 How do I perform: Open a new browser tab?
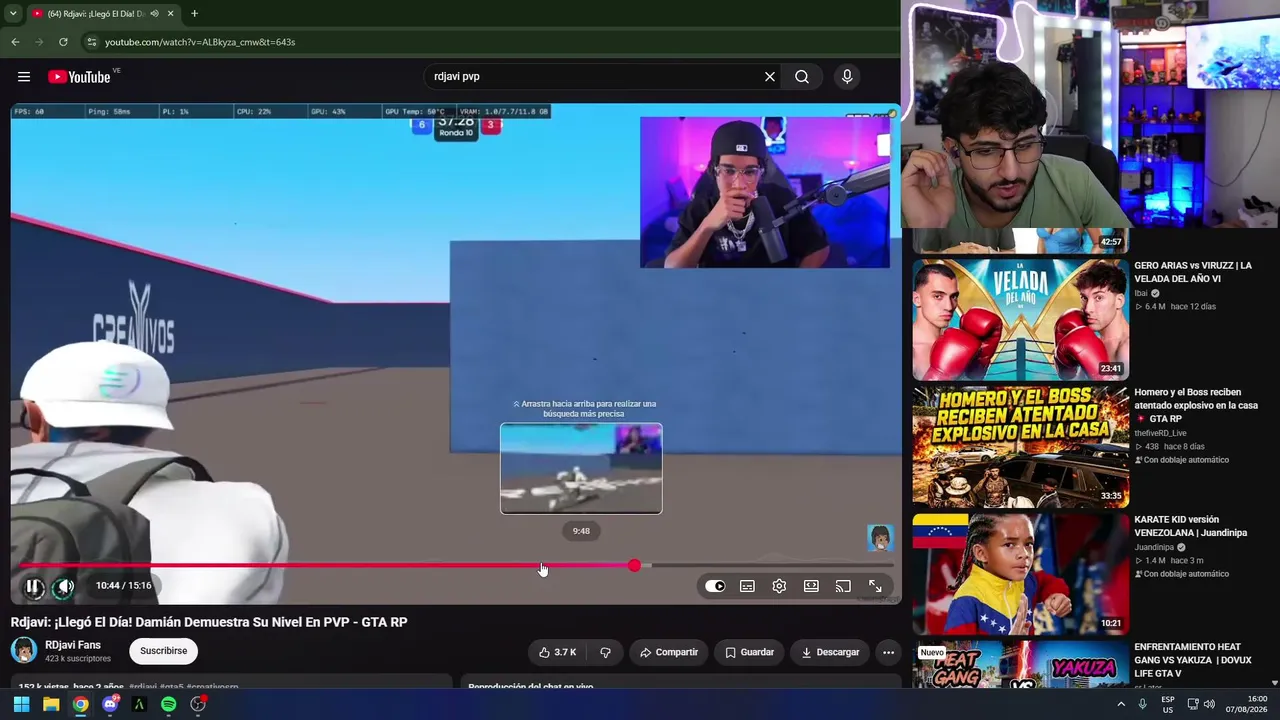coord(194,14)
